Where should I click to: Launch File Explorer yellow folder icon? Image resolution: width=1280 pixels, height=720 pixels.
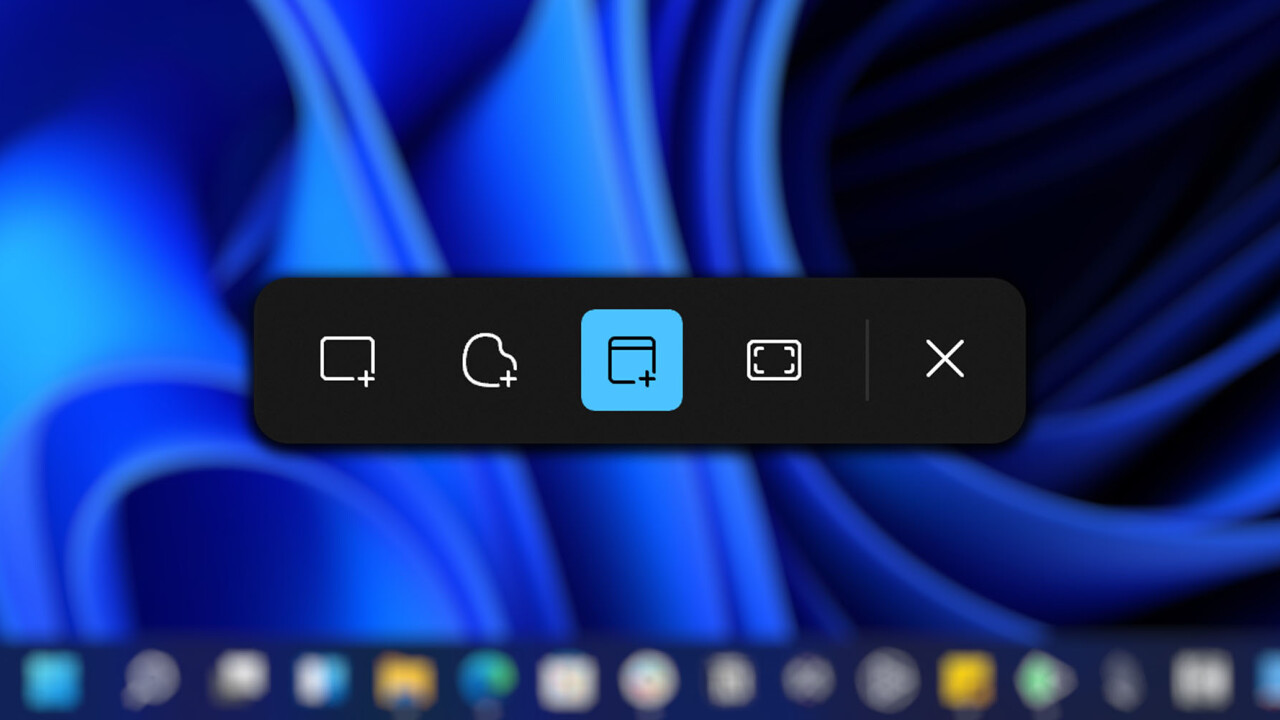pos(404,682)
